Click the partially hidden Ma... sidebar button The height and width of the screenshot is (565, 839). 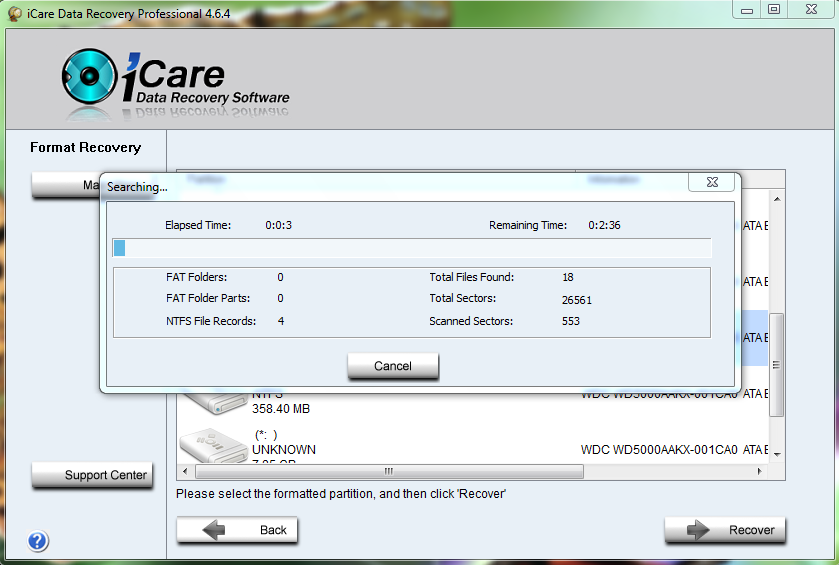pos(65,185)
